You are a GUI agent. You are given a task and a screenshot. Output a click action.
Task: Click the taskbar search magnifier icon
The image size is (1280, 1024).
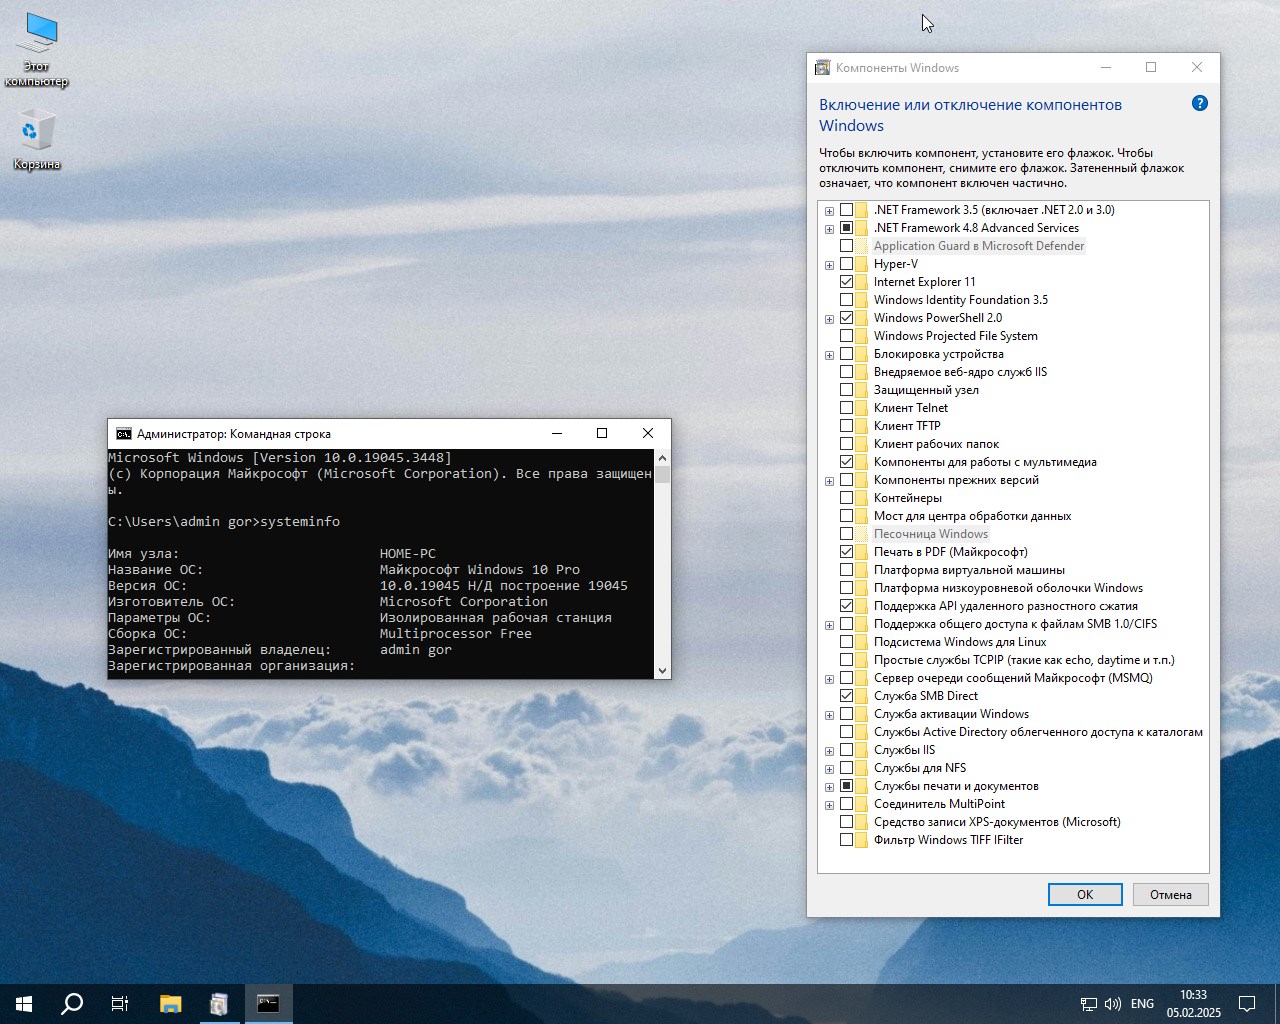tap(72, 1004)
